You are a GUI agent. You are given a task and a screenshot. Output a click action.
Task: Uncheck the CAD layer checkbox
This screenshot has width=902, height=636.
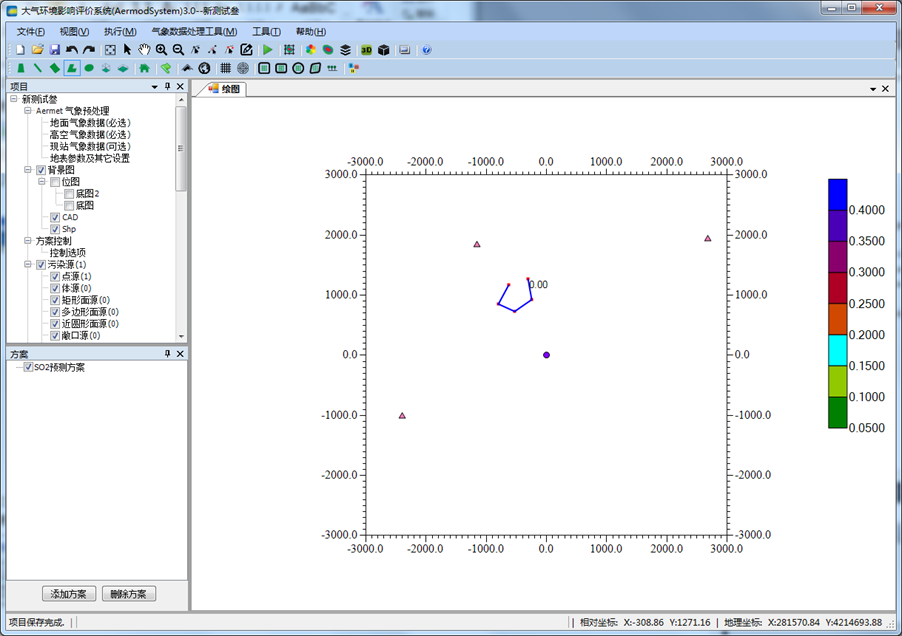click(x=55, y=217)
